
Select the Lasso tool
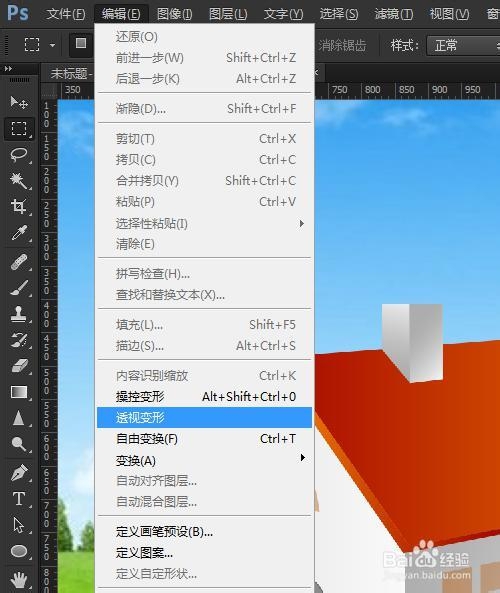point(19,155)
